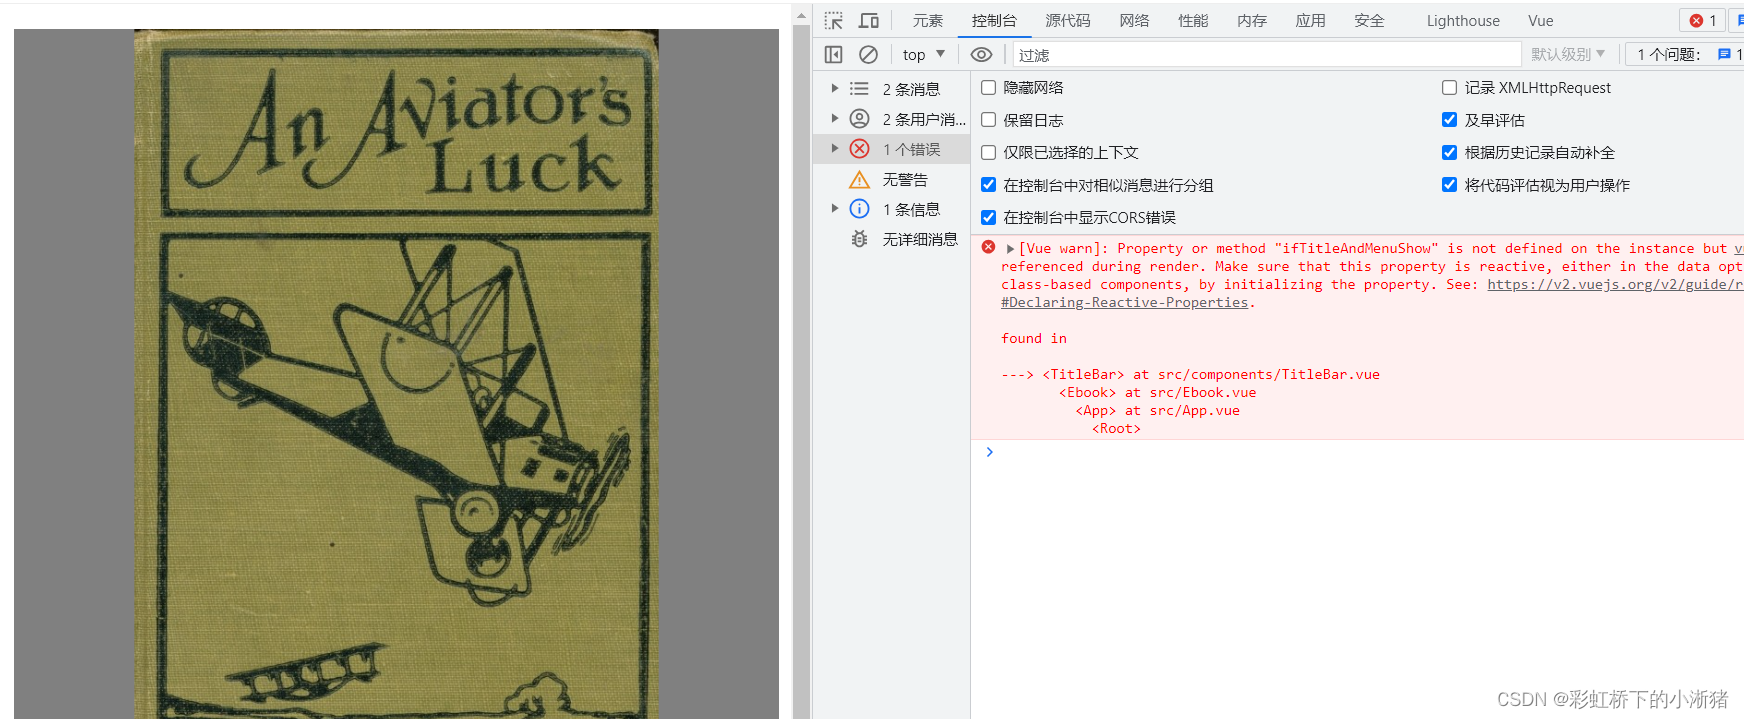Select the 无详细消息 verbose row
The image size is (1744, 719).
coord(890,239)
